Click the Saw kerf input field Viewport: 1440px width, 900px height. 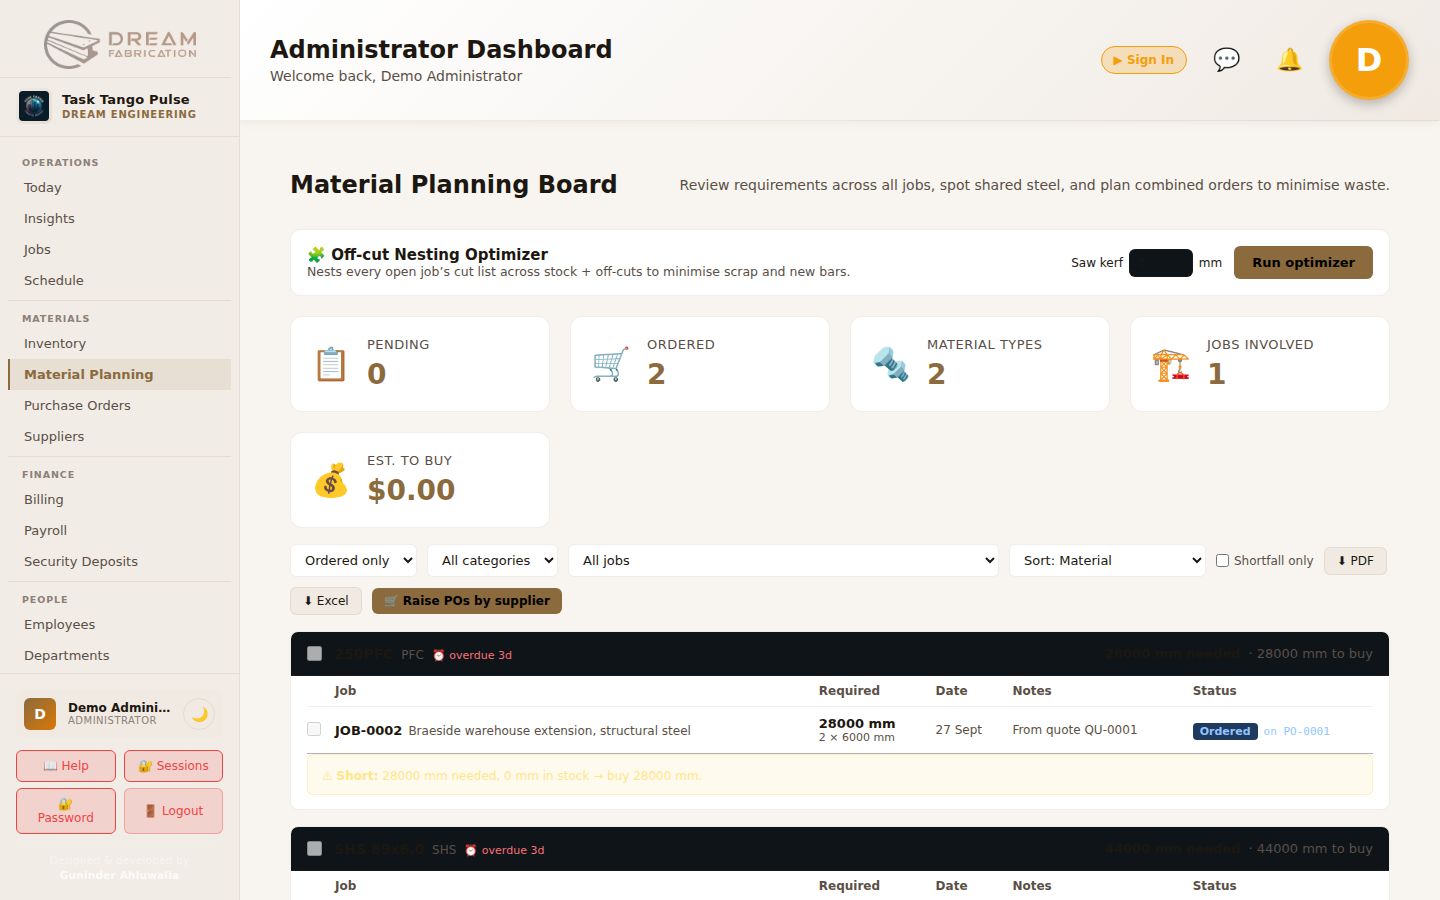click(1161, 263)
